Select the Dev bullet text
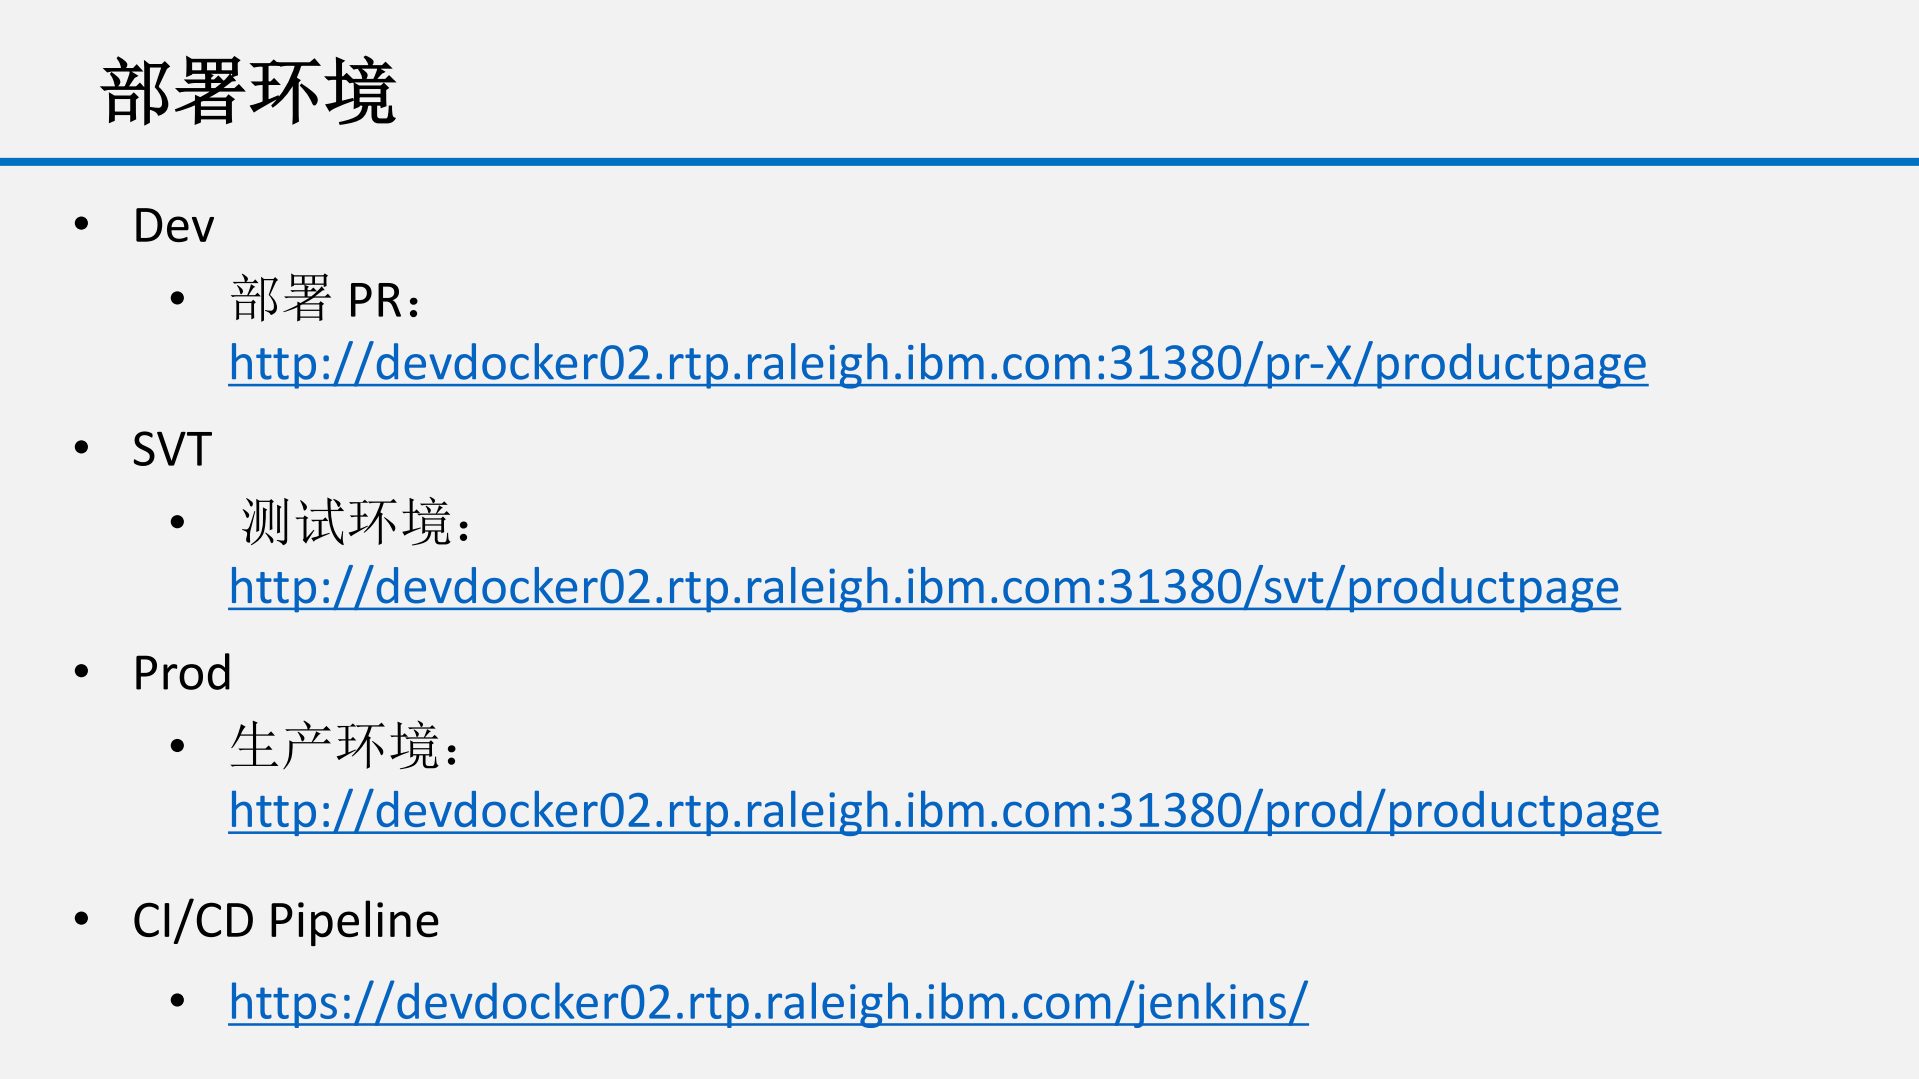Image resolution: width=1919 pixels, height=1079 pixels. click(x=173, y=226)
